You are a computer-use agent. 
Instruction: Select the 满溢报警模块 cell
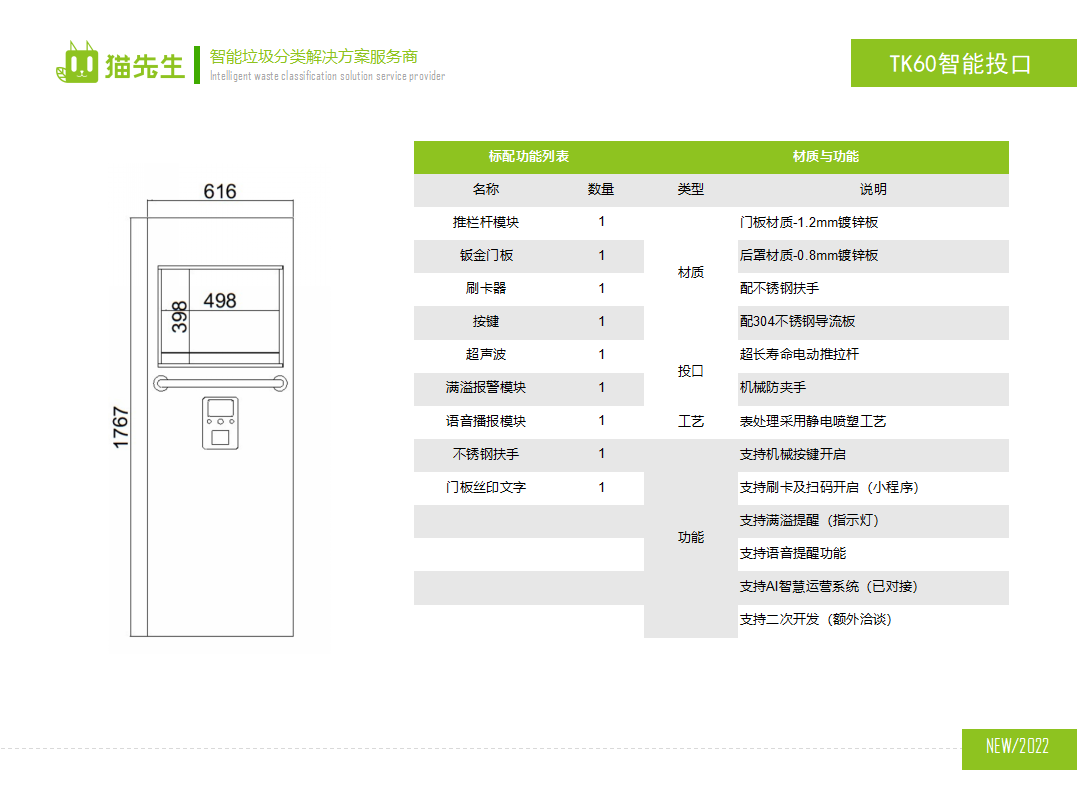coord(486,388)
